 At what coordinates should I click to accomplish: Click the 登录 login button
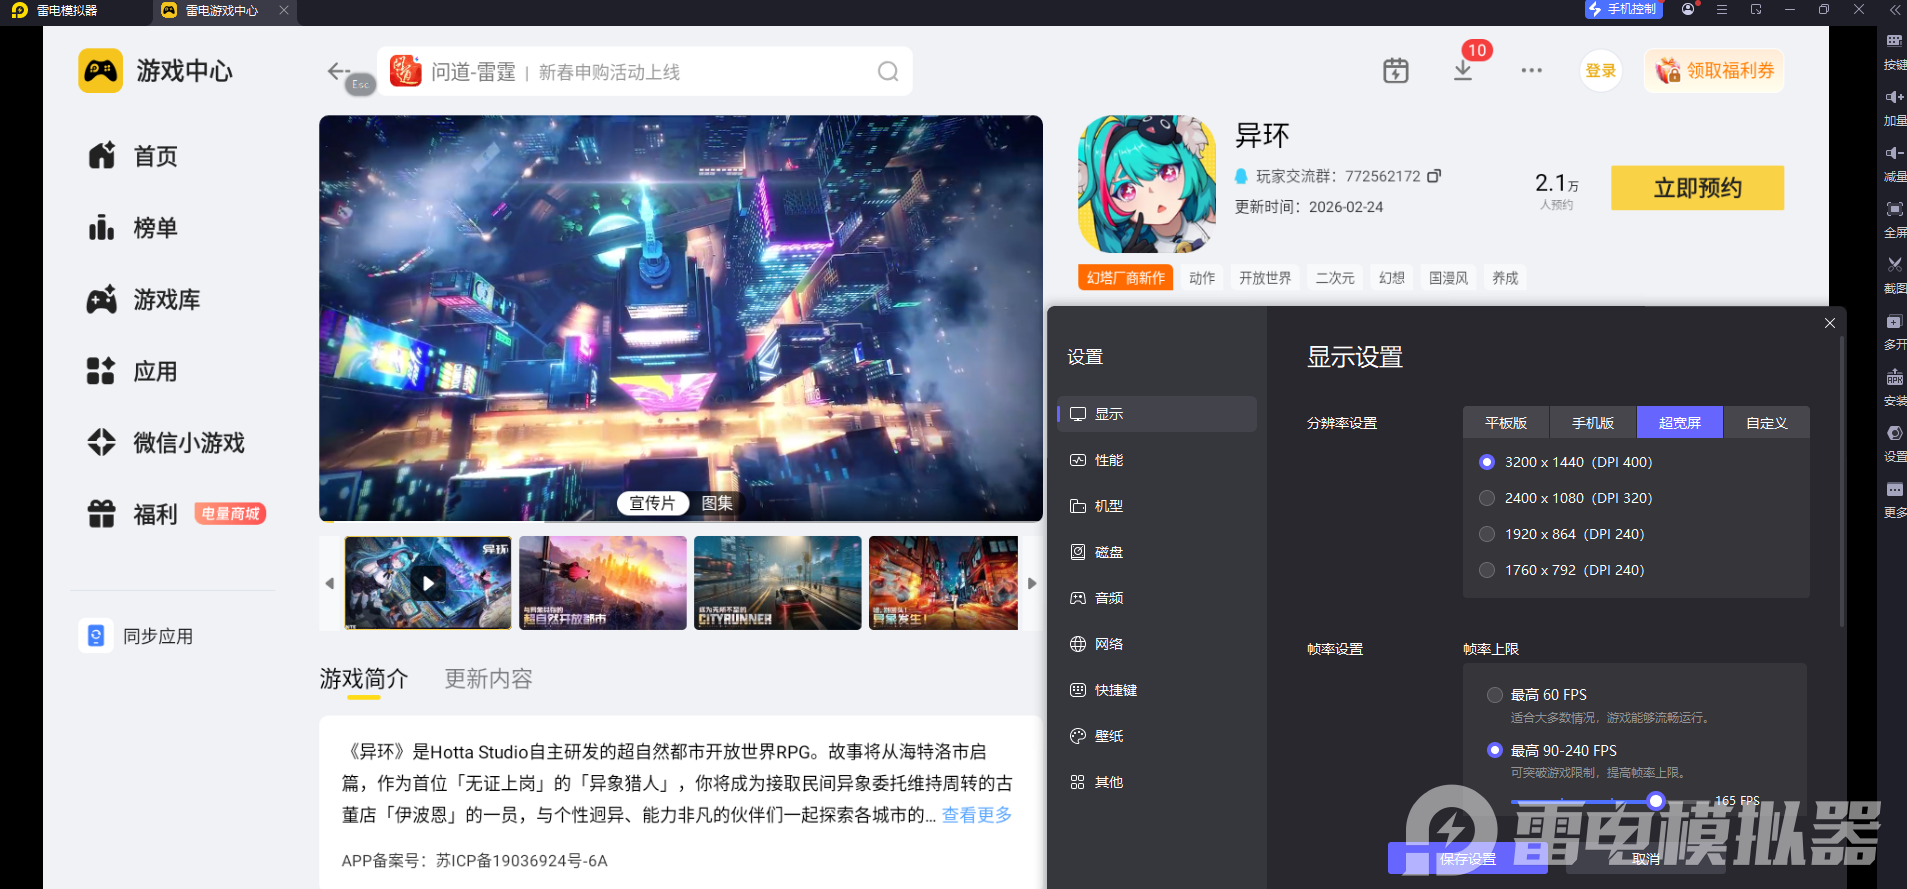click(x=1601, y=71)
